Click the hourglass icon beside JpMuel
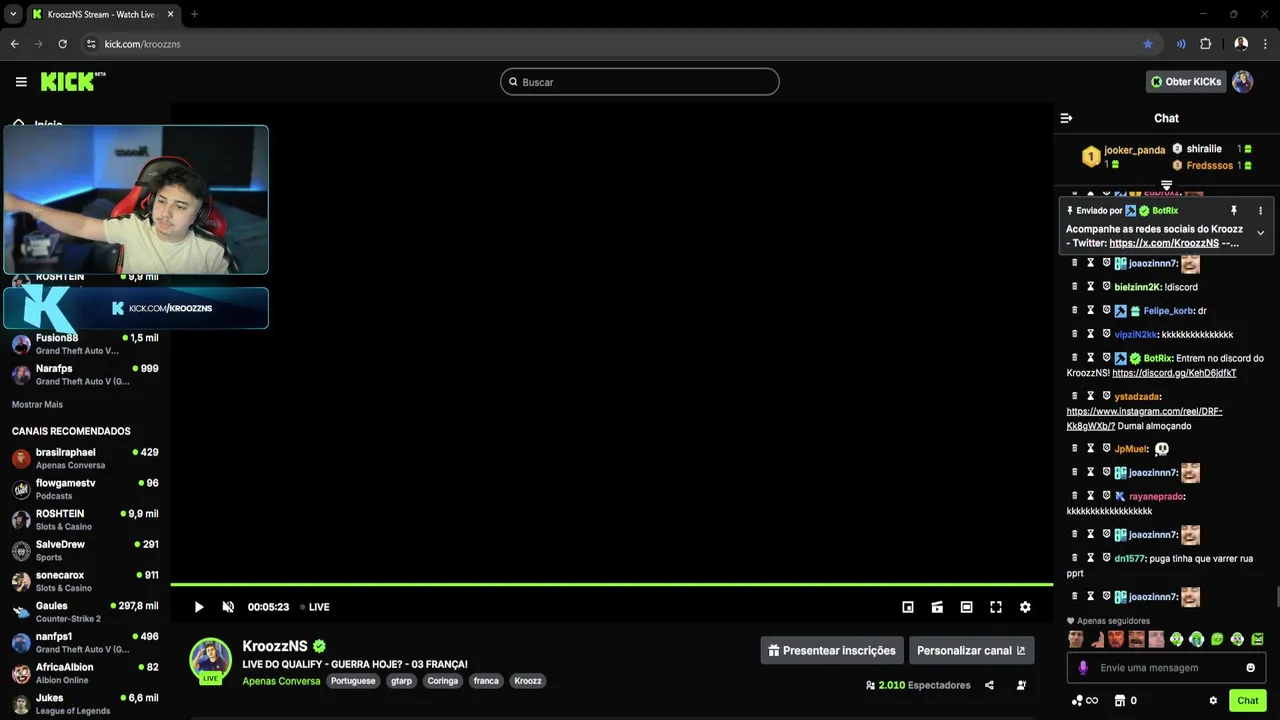The image size is (1280, 720). tap(1091, 449)
